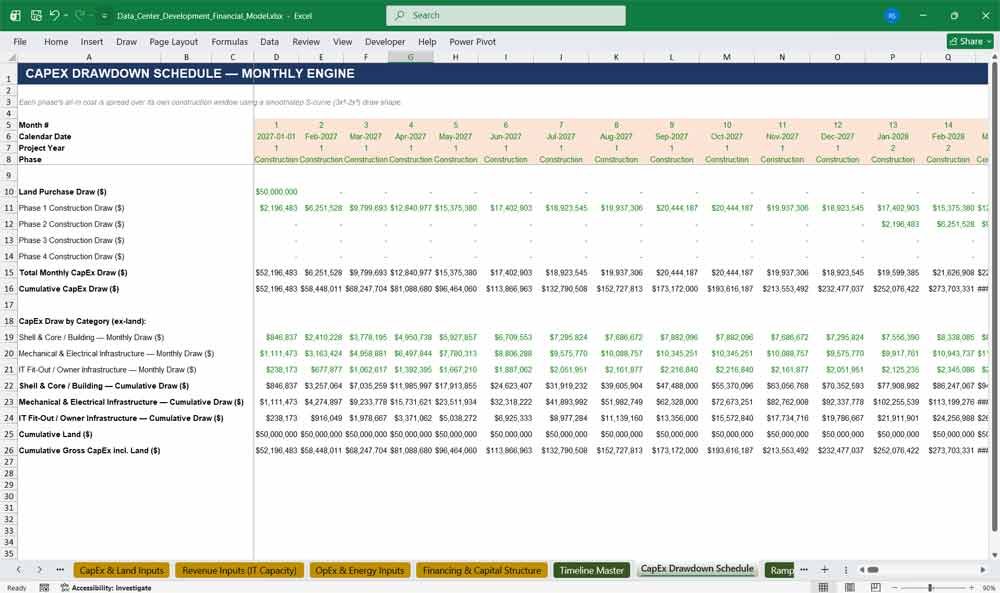Image resolution: width=1000 pixels, height=593 pixels.
Task: Open the partially visible Ramp sheet tab
Action: tap(780, 570)
